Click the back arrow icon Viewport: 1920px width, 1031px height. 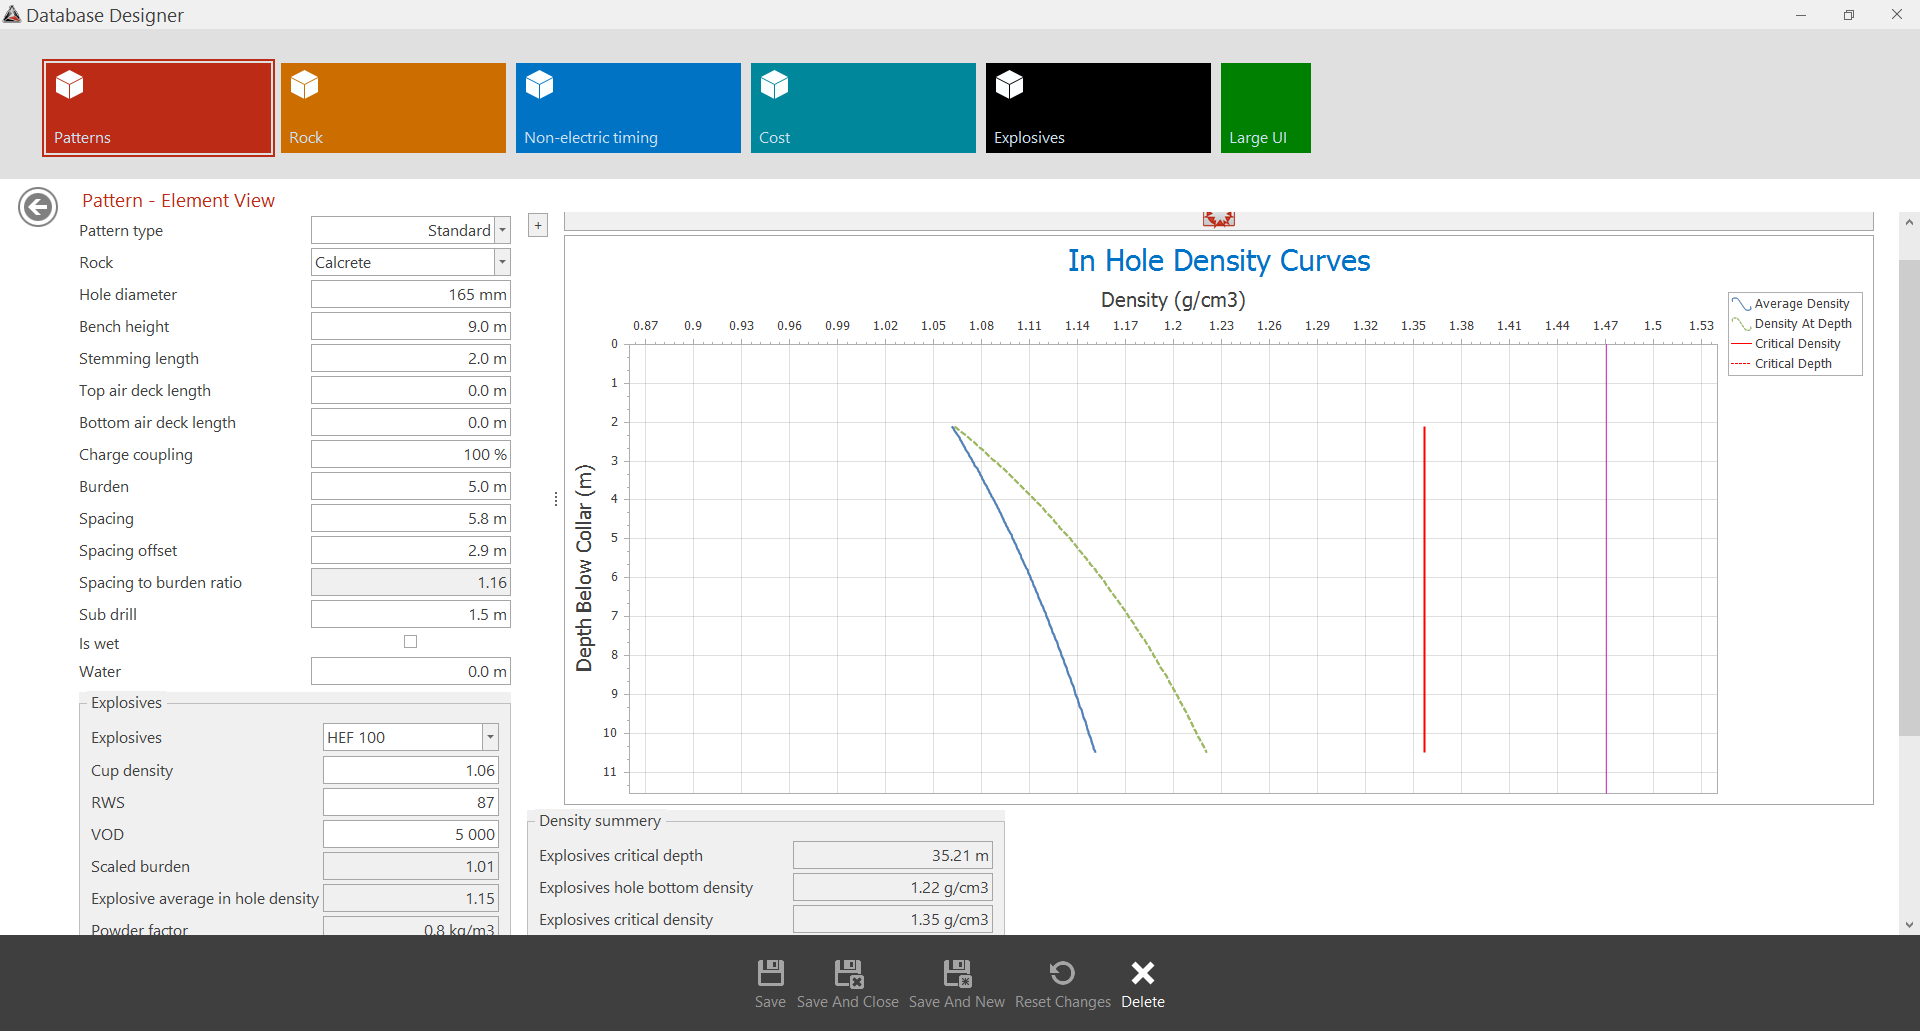pos(38,207)
